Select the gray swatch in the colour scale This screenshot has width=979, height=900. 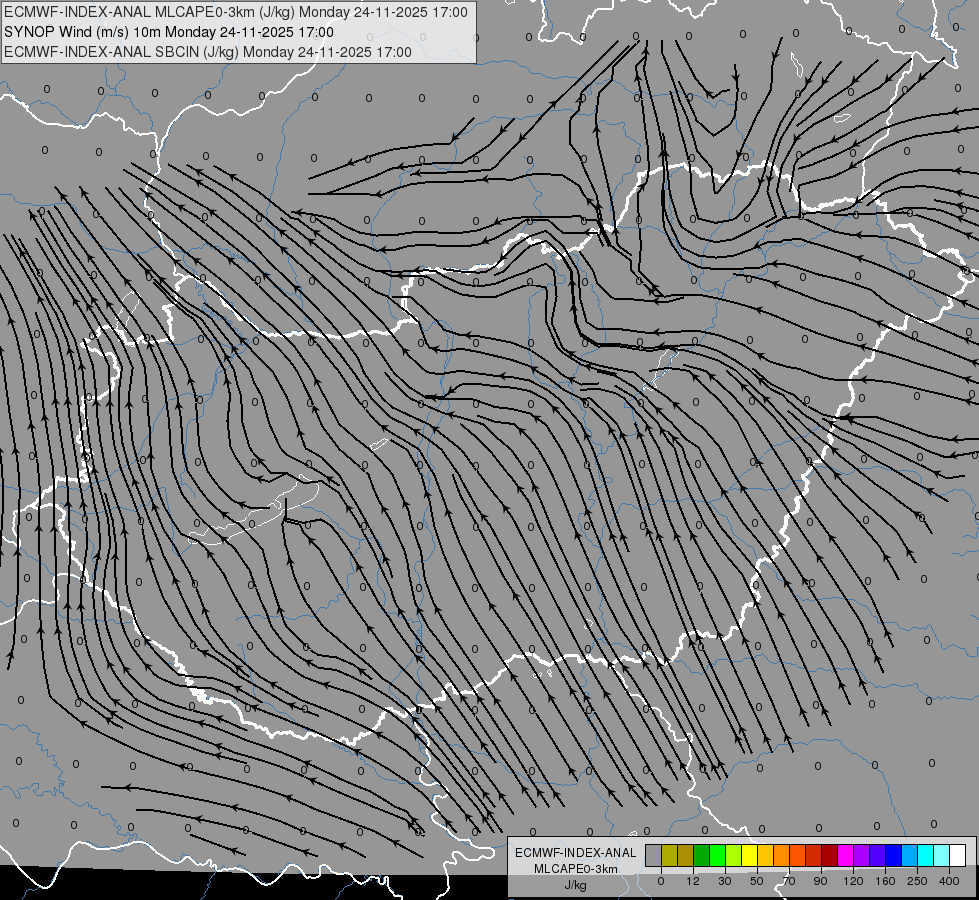point(654,855)
